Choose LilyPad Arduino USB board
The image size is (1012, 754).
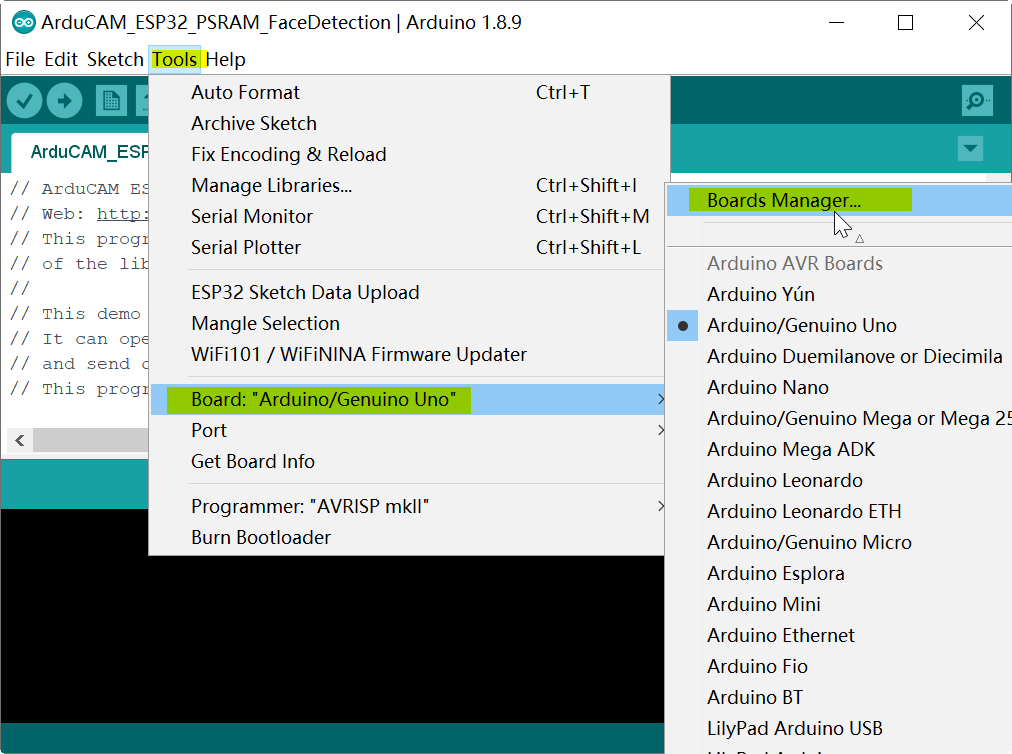click(x=839, y=728)
